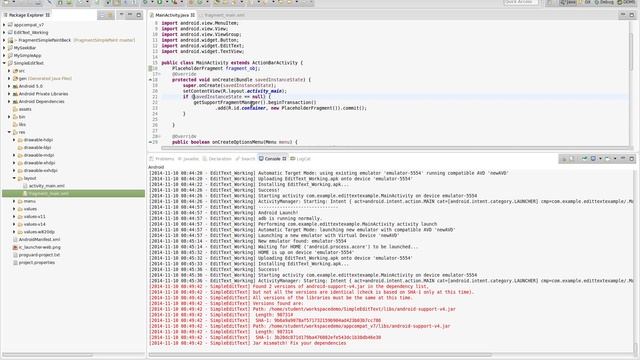Click the editor horizontal scrollbar
Screen dimensions: 640x360
(x=395, y=148)
